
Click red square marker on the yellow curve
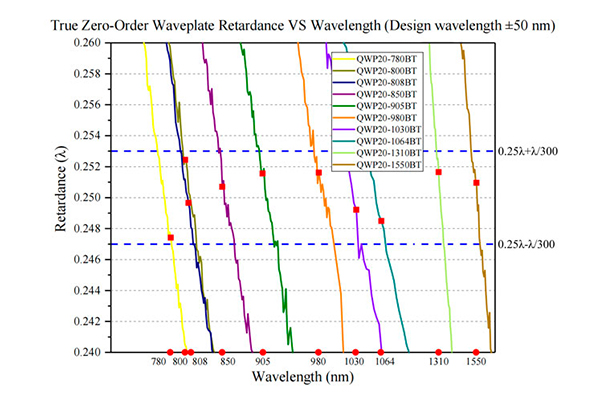pos(171,238)
